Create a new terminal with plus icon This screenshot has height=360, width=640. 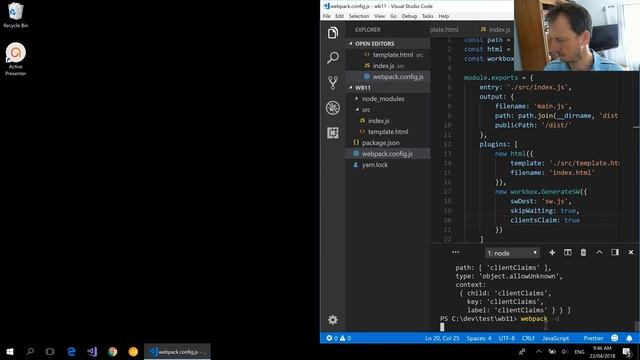pos(552,253)
